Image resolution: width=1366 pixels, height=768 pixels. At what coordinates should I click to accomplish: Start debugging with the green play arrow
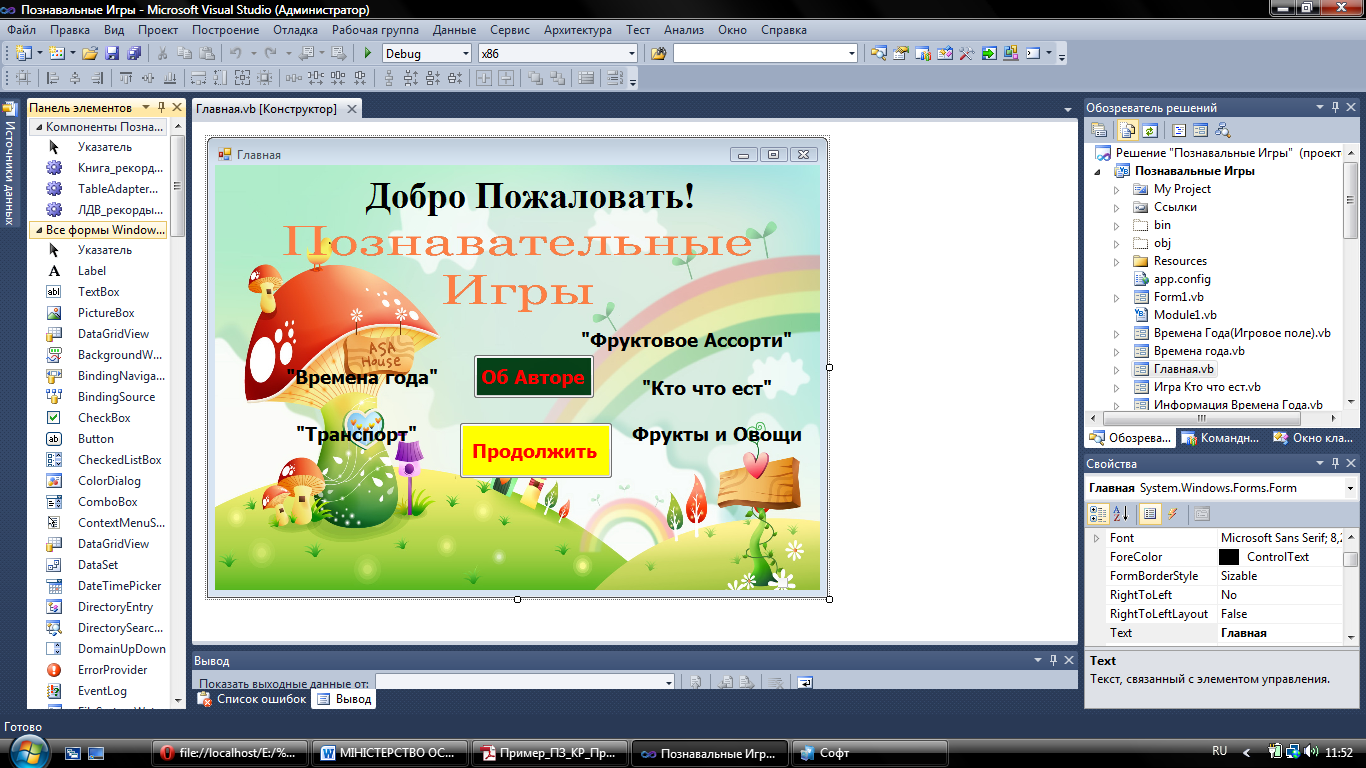pos(368,53)
